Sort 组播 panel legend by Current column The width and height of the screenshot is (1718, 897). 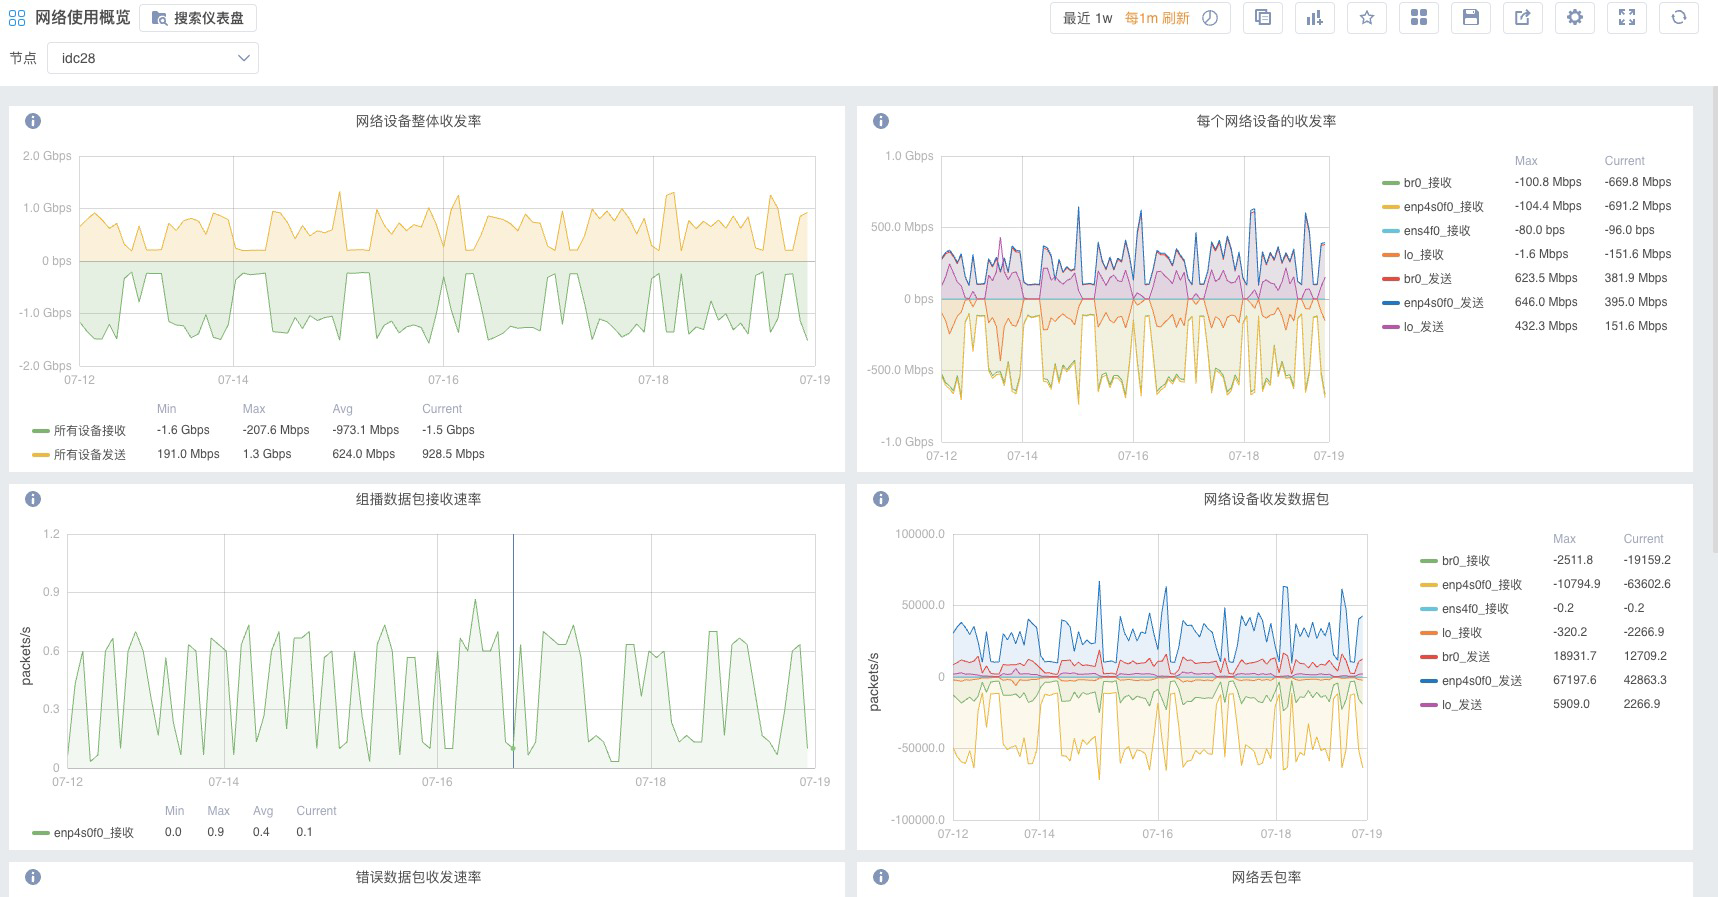[x=316, y=811]
